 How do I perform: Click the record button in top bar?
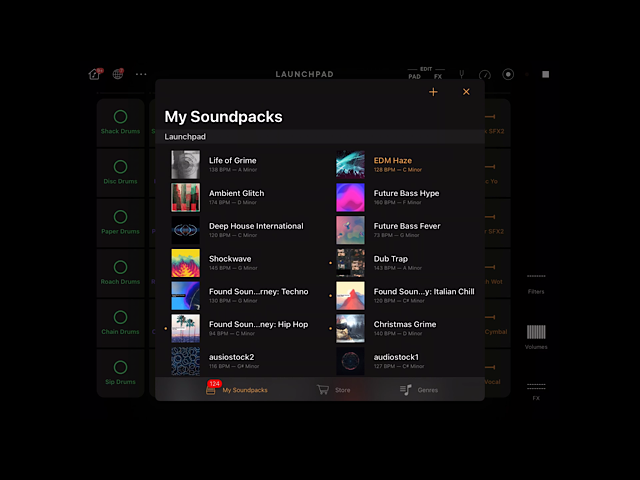tap(509, 74)
